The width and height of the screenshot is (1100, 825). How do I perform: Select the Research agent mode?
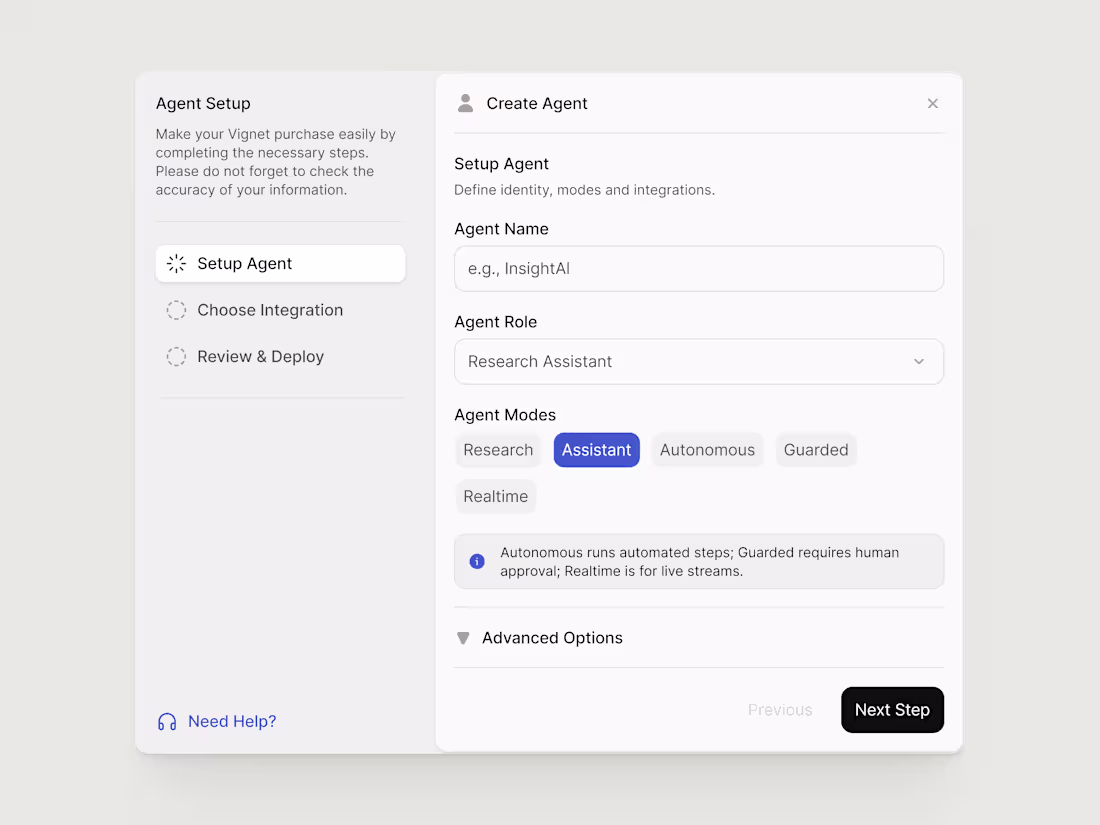click(498, 450)
